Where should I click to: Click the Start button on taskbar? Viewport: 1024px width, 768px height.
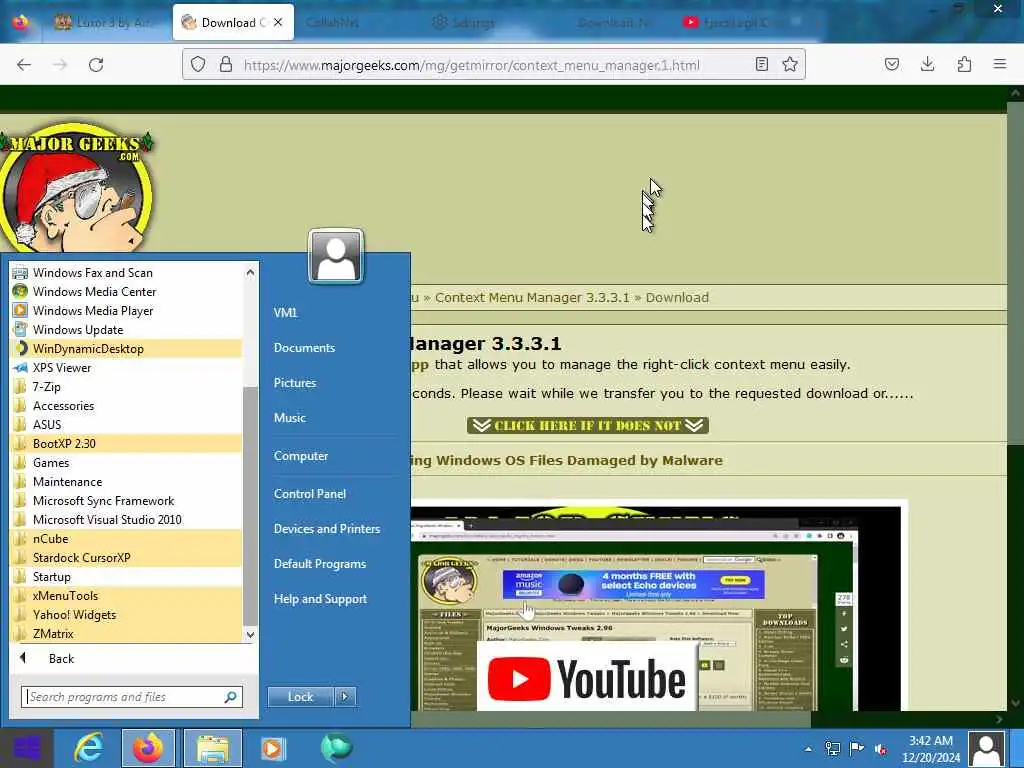(26, 748)
